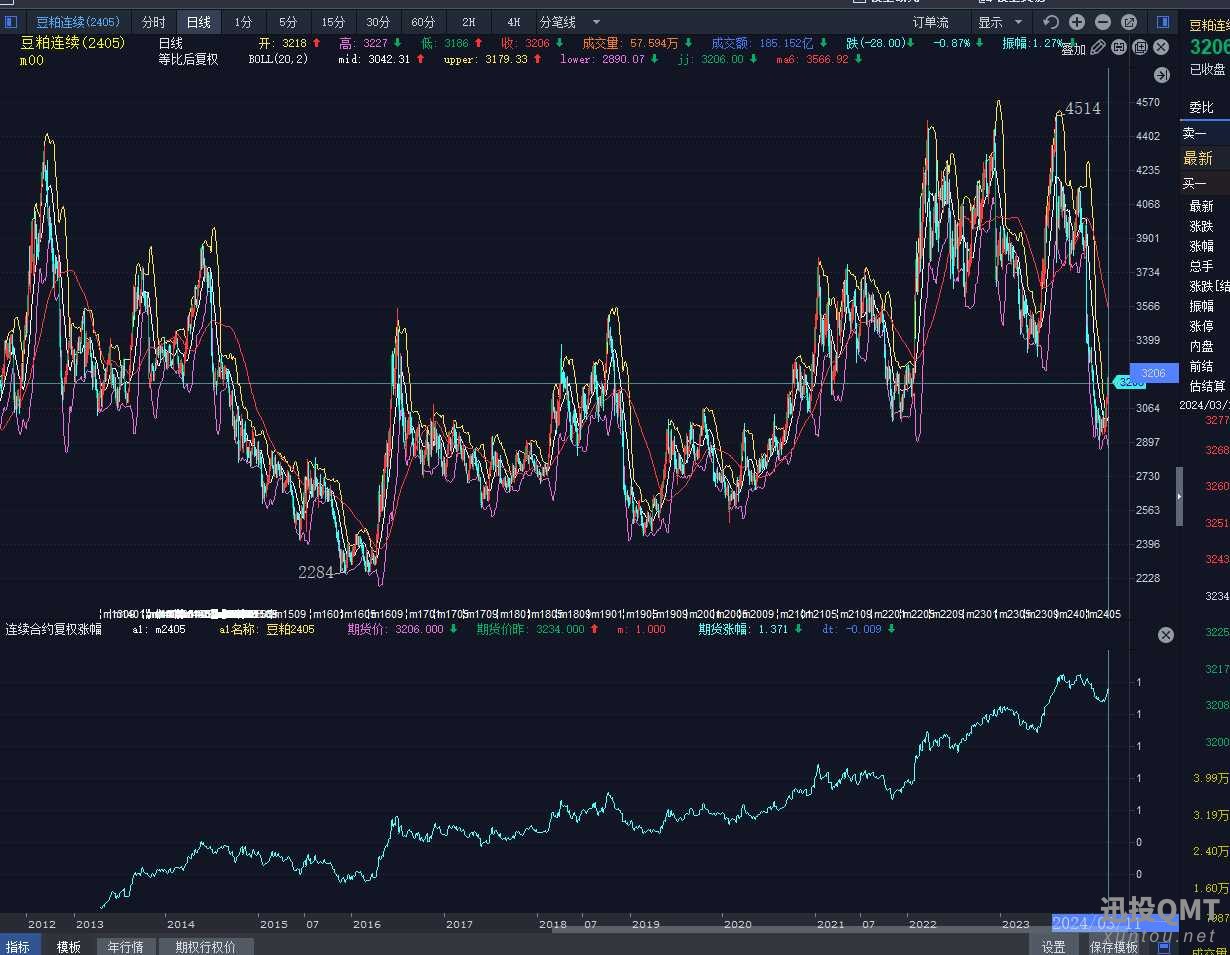Select the 30分 period tab
This screenshot has width=1230, height=955.
click(378, 22)
